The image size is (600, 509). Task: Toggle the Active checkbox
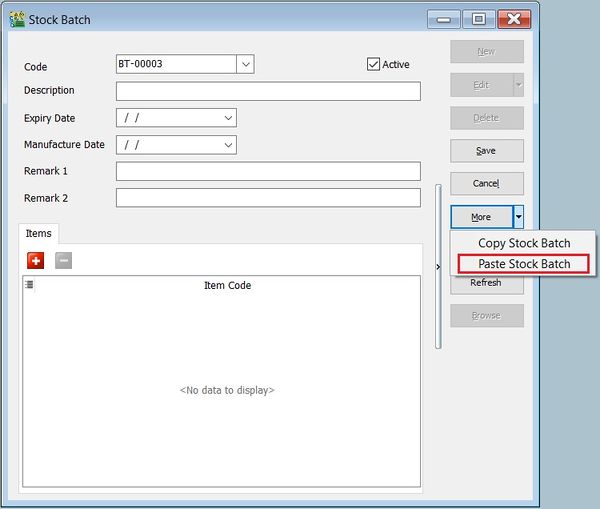(375, 64)
